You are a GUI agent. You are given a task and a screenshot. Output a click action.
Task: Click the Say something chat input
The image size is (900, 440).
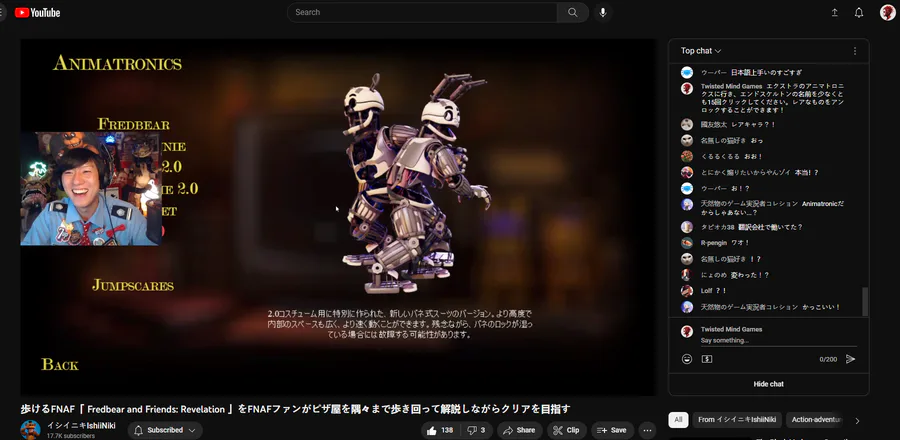778,341
